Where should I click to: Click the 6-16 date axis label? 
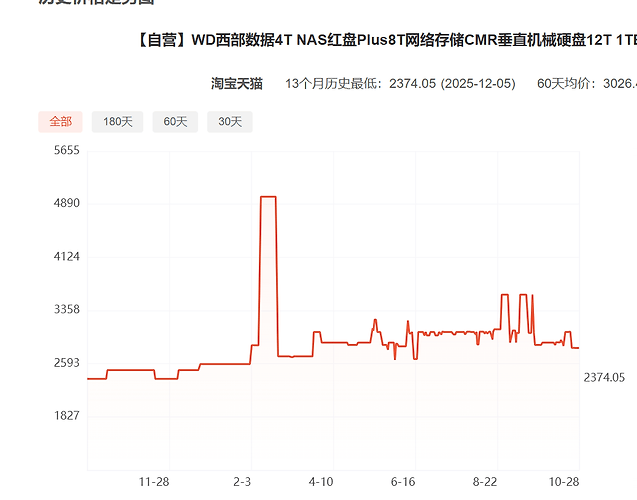click(x=403, y=482)
